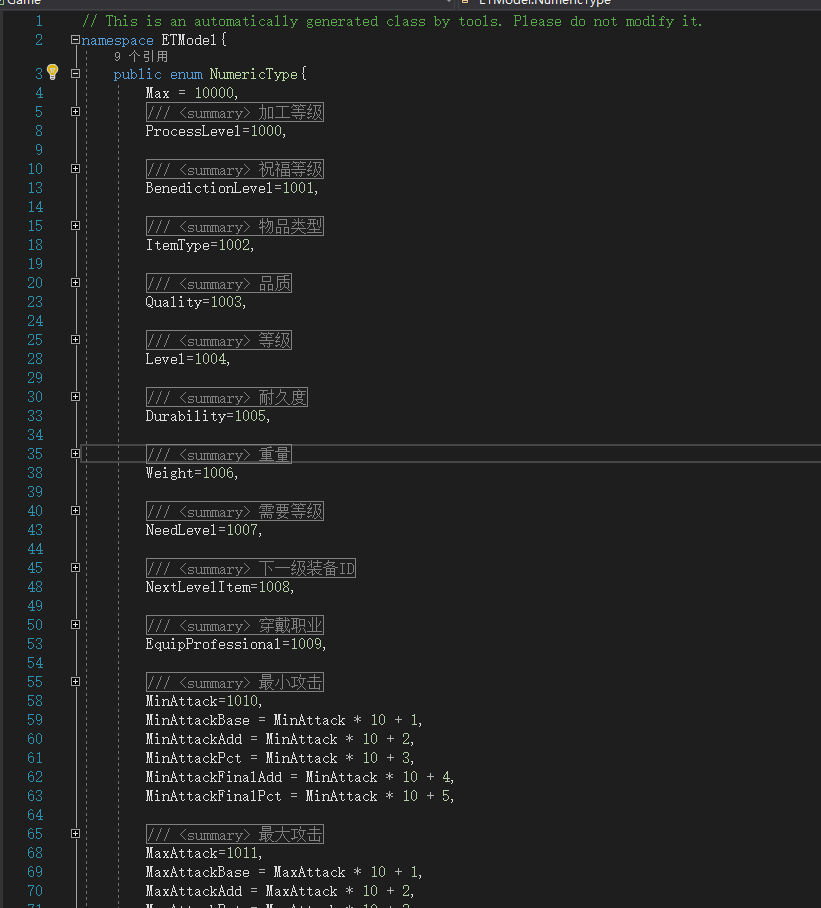
Task: Expand the 耐久度 summary comment
Action: coord(75,397)
